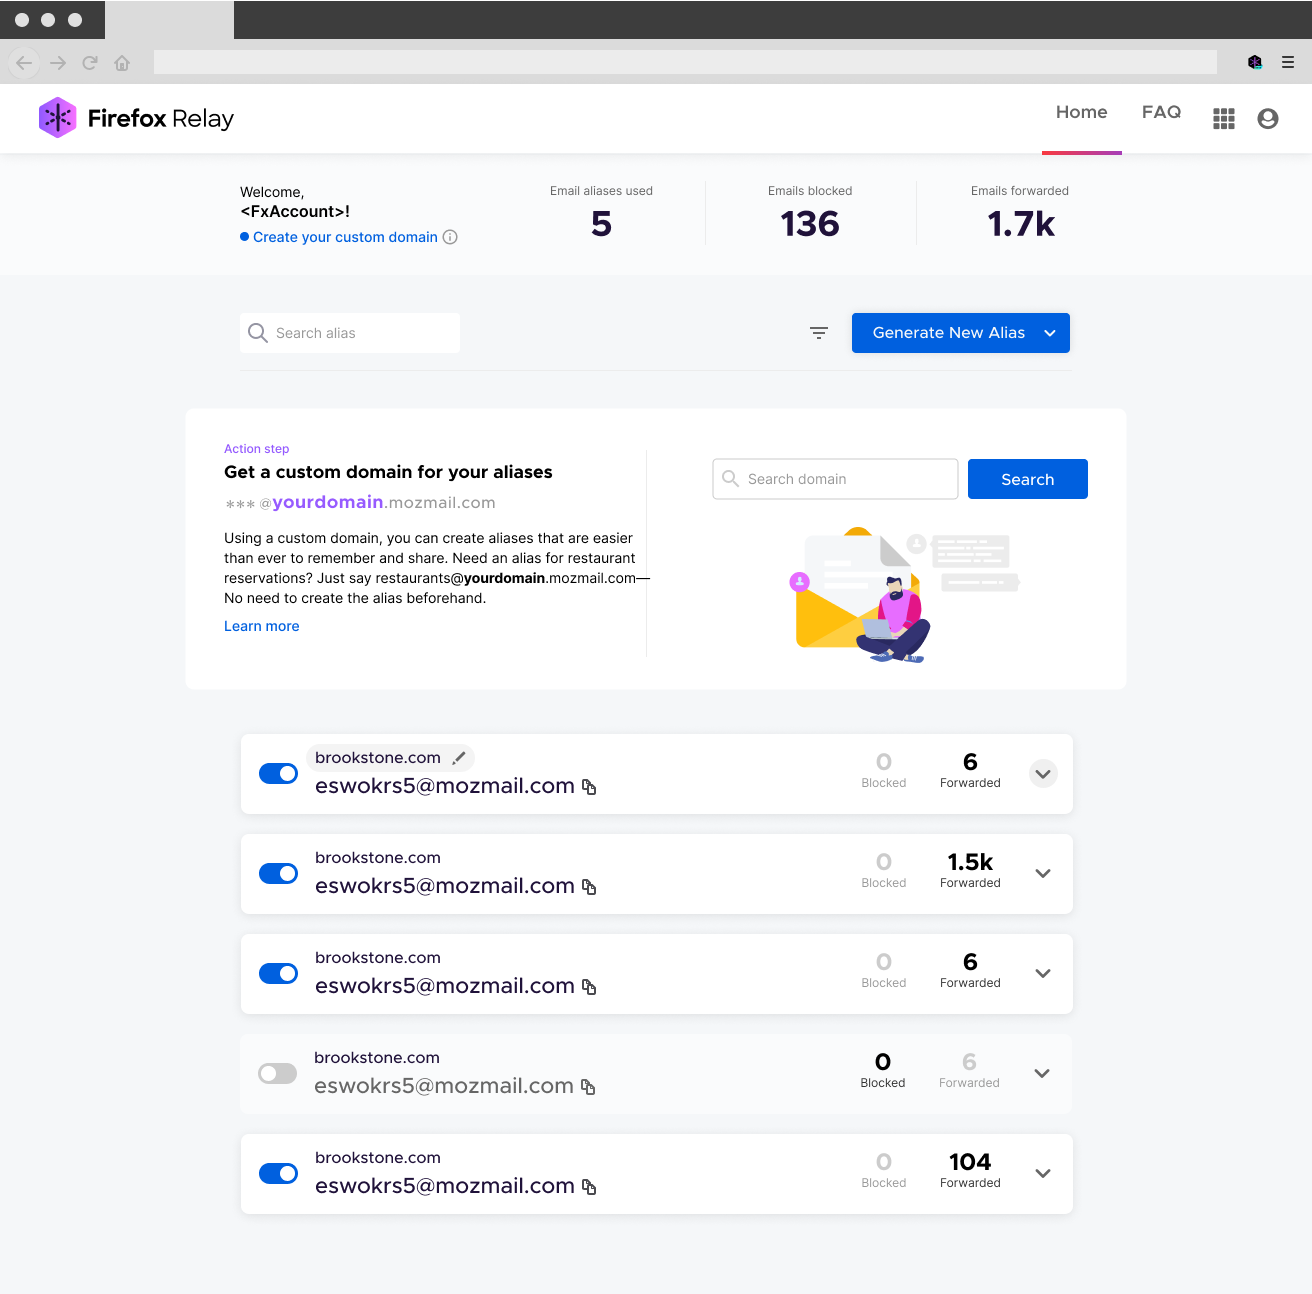The width and height of the screenshot is (1312, 1294).
Task: Click the 104 Forwarded value
Action: tap(970, 1162)
